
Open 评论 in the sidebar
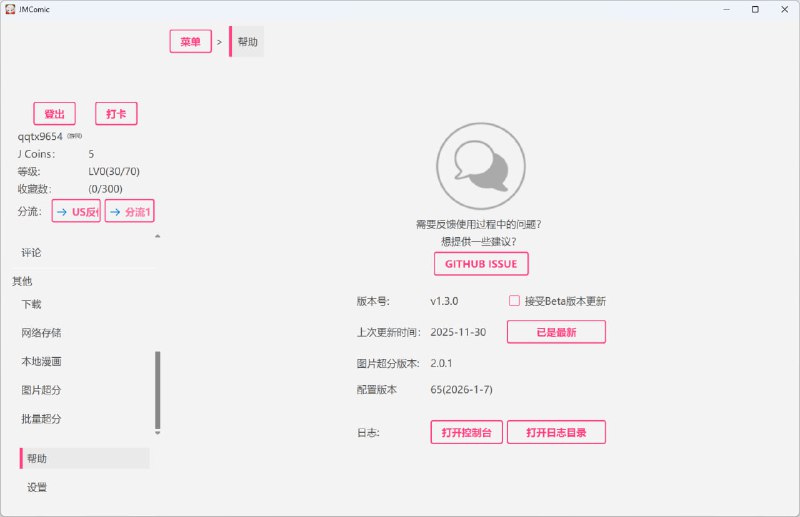pos(31,253)
